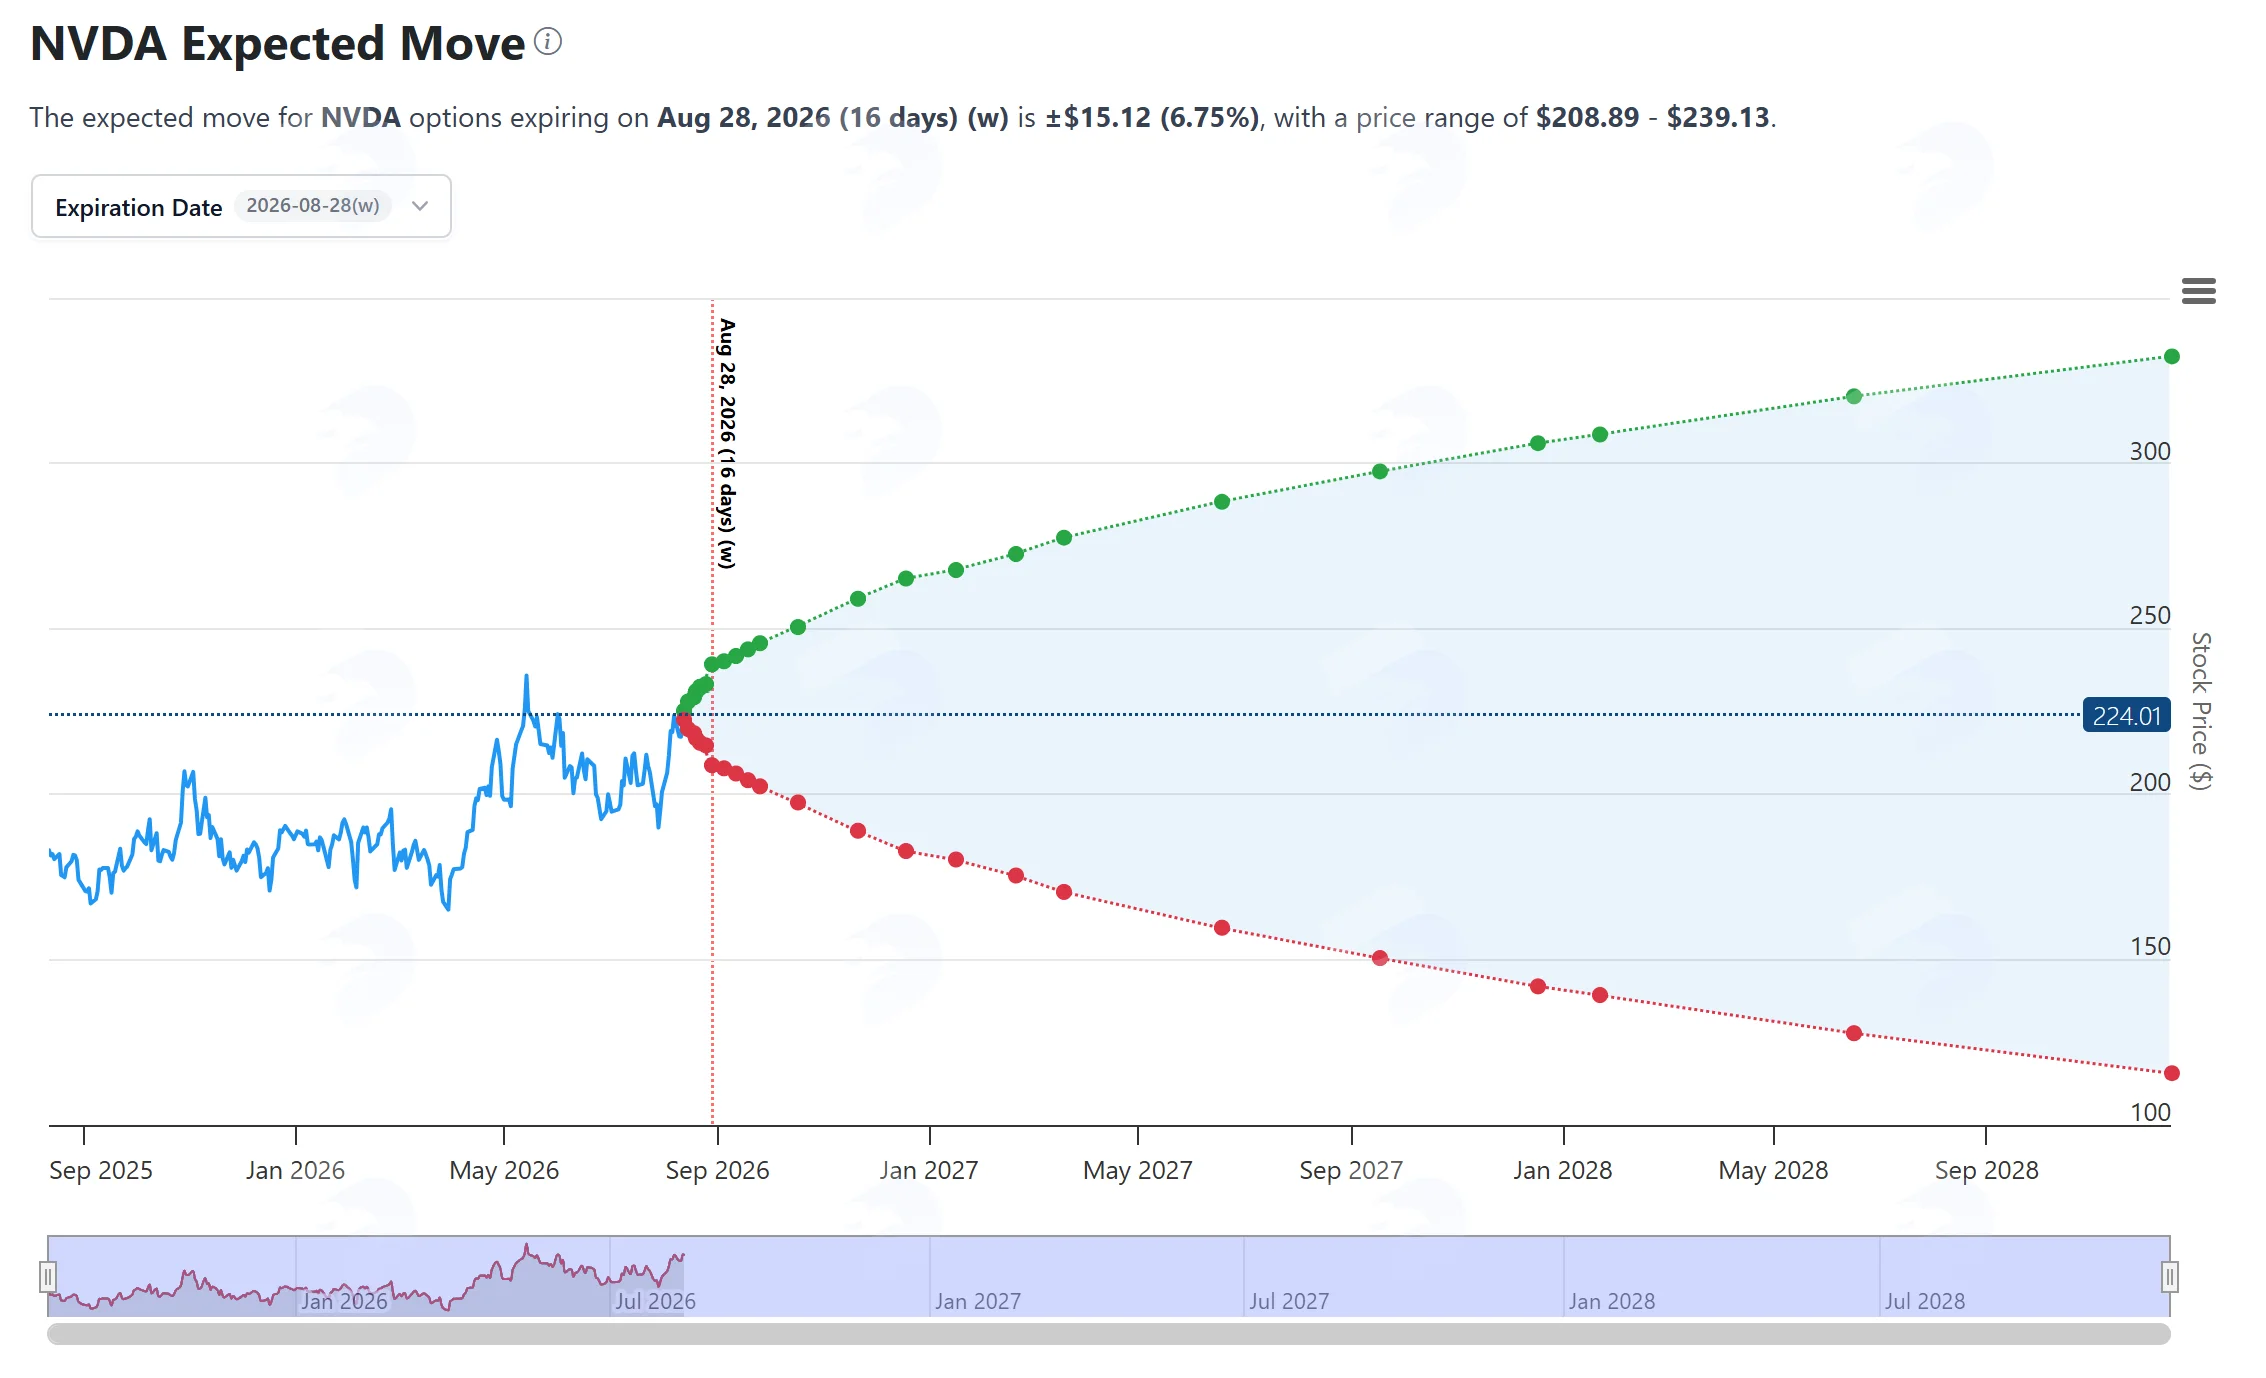Select the rotated Aug 28, 2026 plot line label
2266x1378 pixels.
[727, 444]
